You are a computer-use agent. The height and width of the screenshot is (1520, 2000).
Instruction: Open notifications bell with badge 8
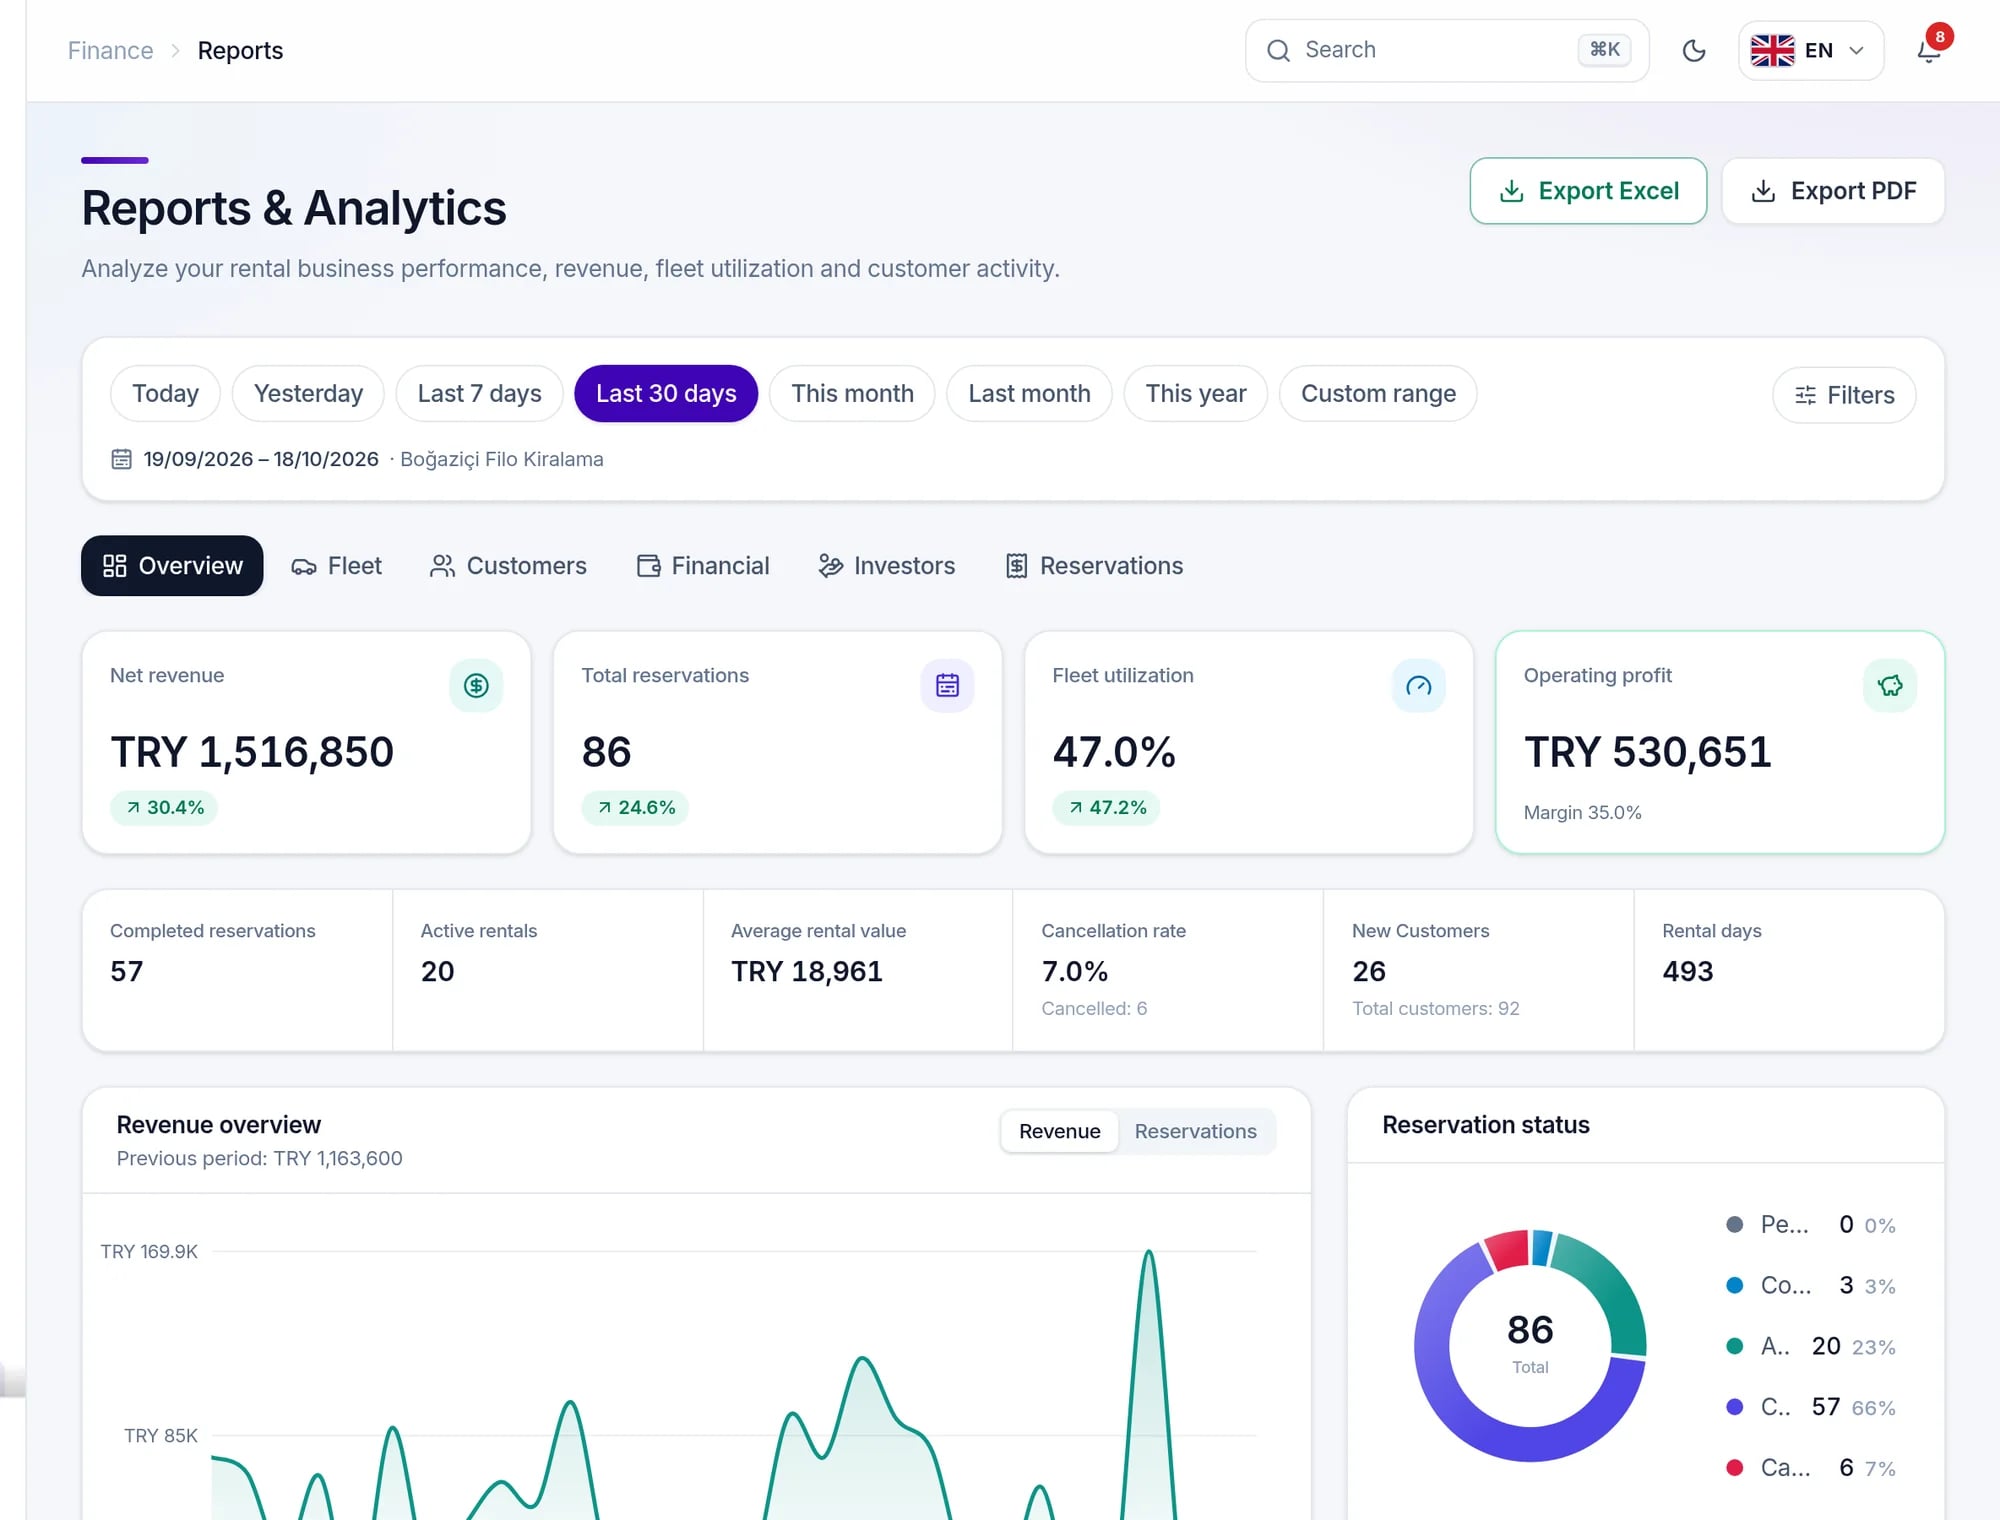[x=1930, y=50]
